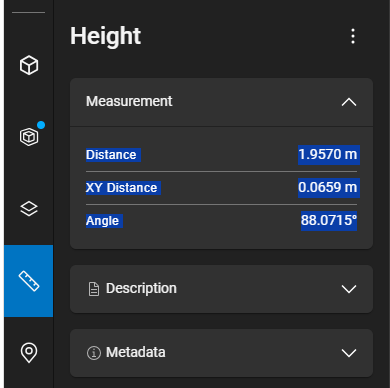The height and width of the screenshot is (388, 390).
Task: Click the 0.0659 m value
Action: [x=328, y=187]
